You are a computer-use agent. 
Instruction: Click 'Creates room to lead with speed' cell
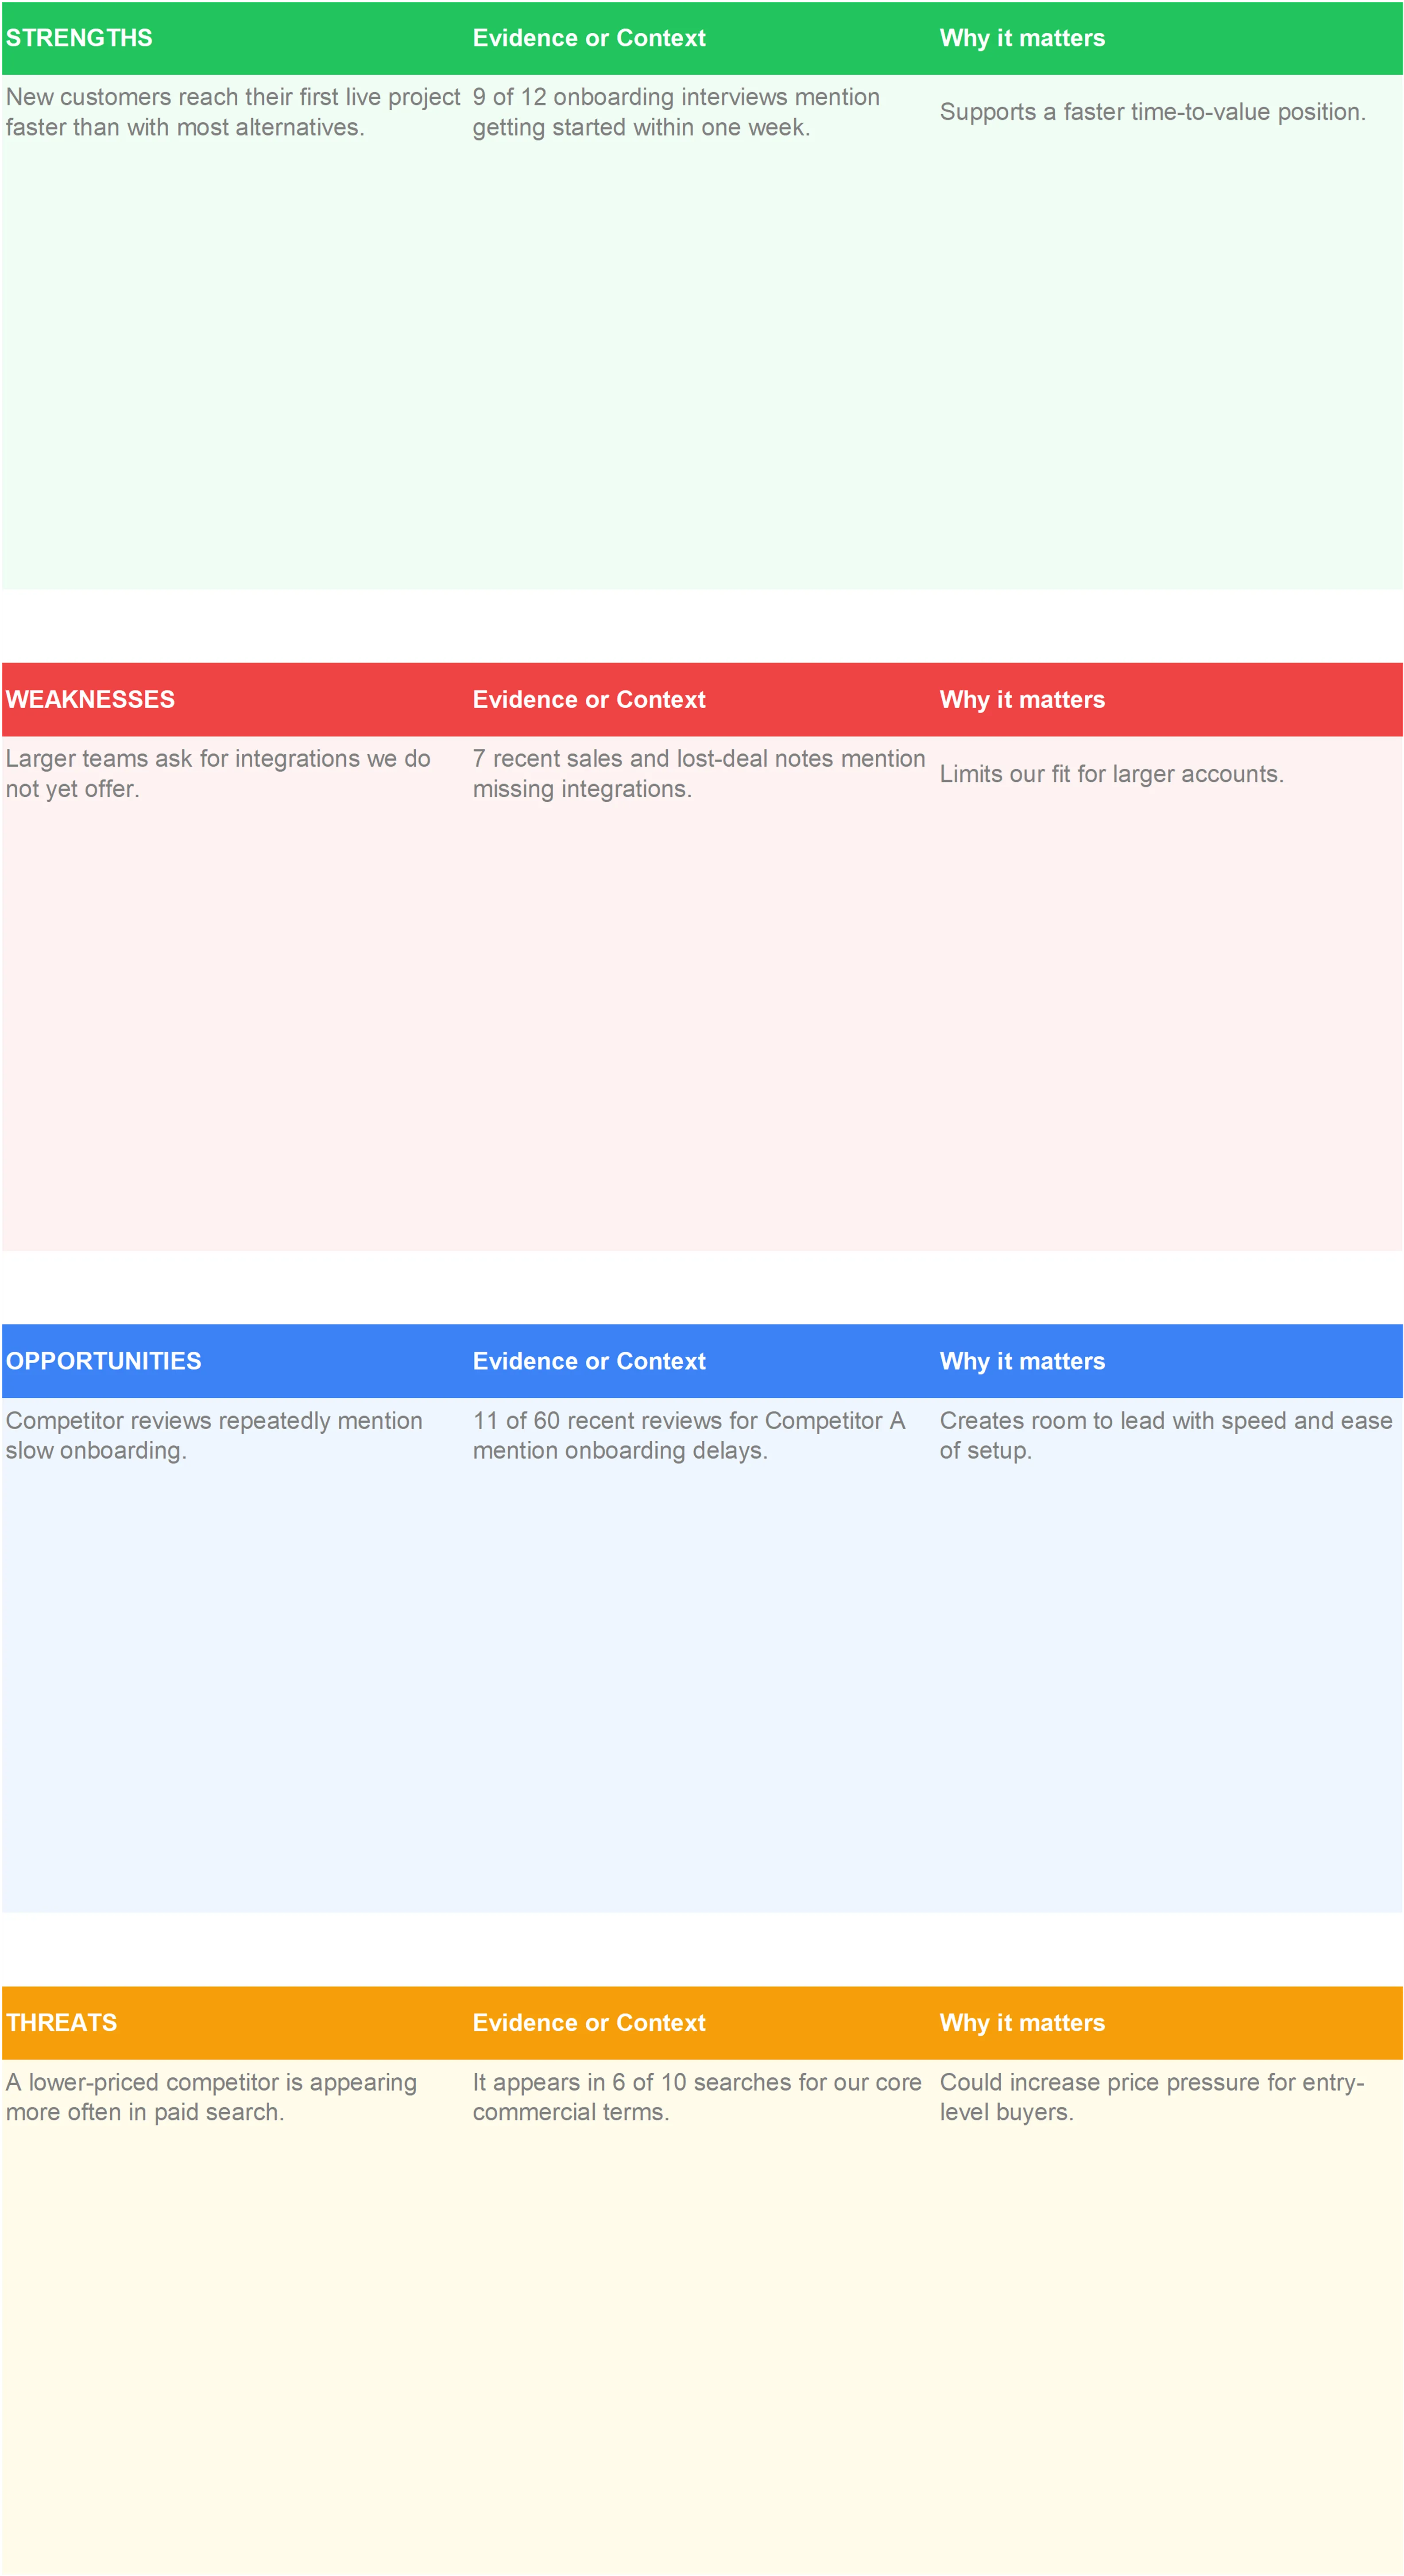tap(1169, 1435)
